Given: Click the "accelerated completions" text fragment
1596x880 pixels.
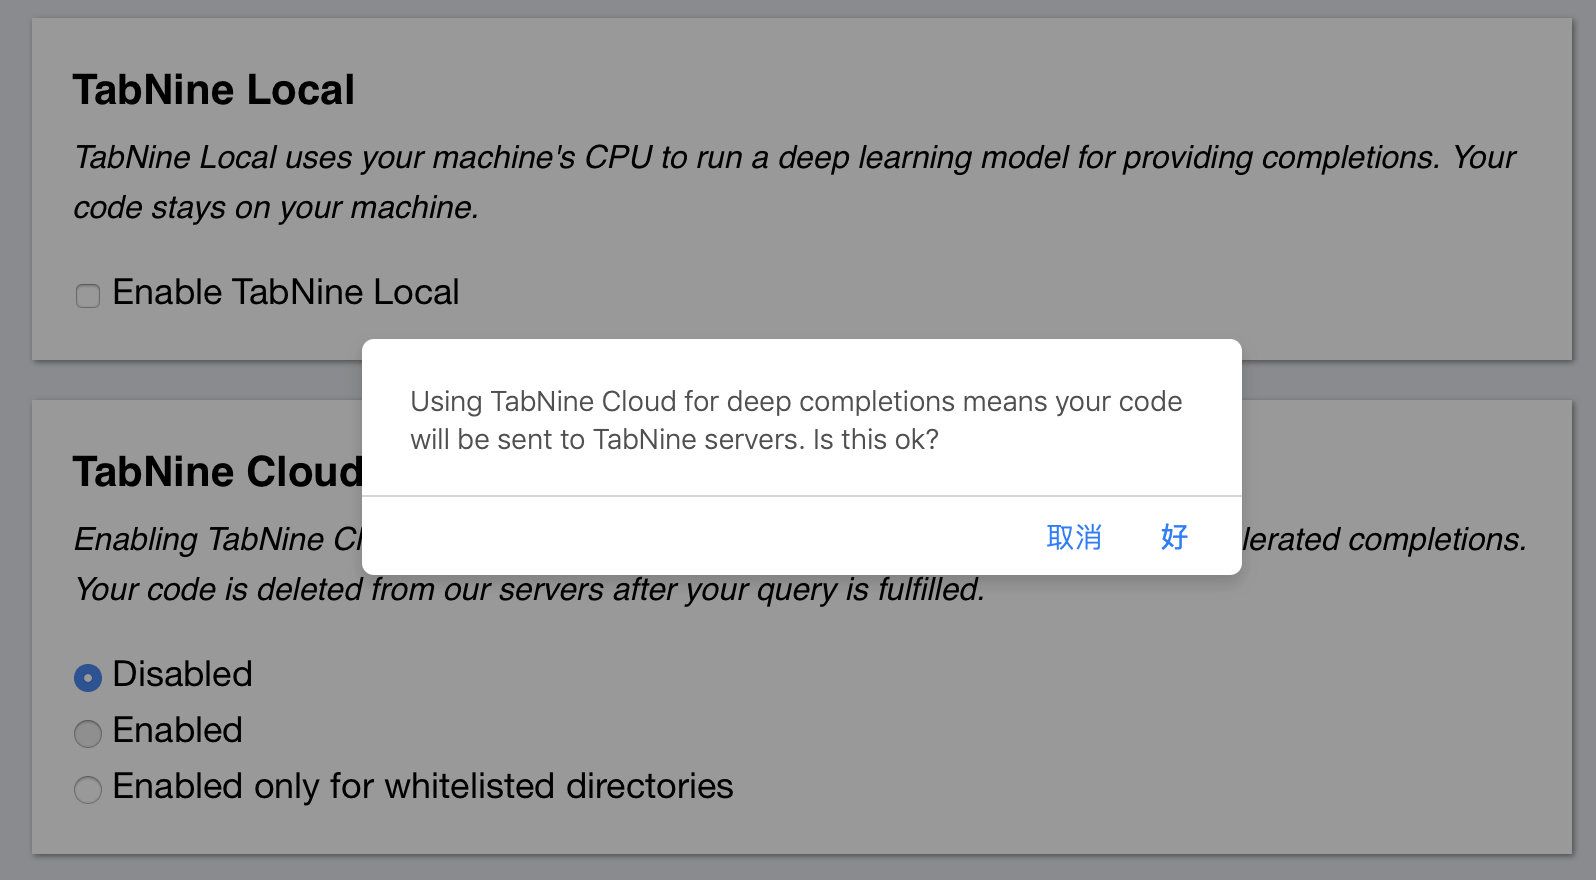Looking at the screenshot, I should pos(1385,539).
